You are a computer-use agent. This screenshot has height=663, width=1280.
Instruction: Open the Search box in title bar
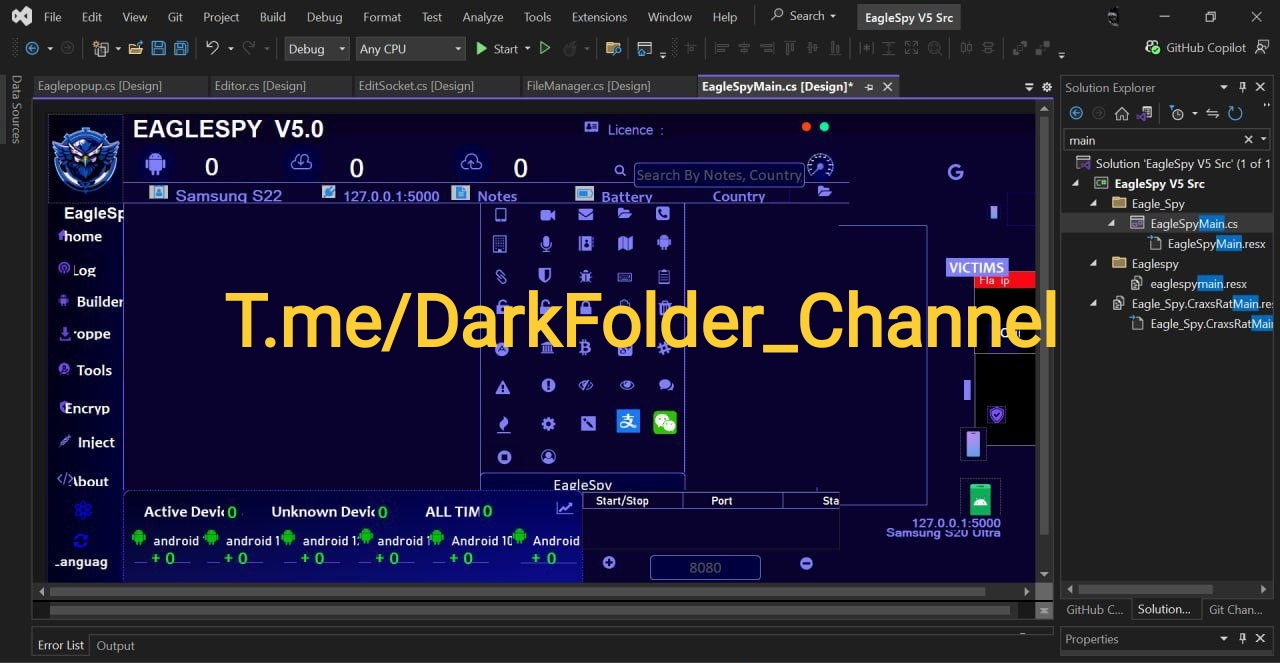[803, 16]
